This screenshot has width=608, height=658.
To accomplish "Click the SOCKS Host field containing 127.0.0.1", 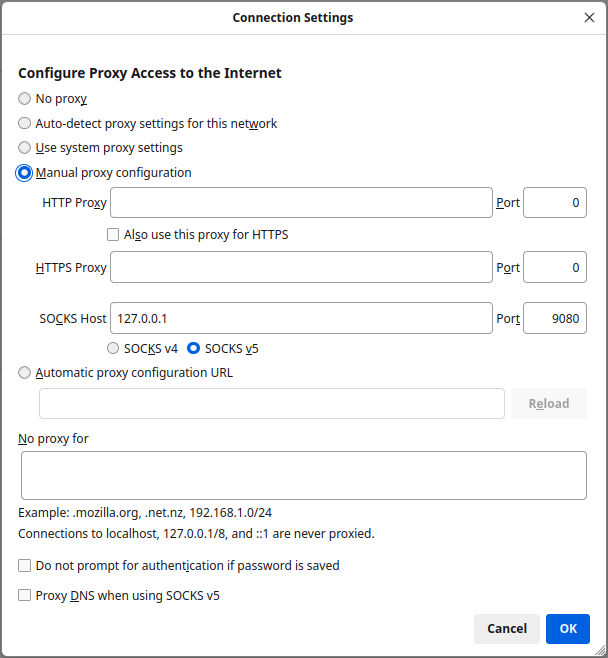I will [301, 319].
